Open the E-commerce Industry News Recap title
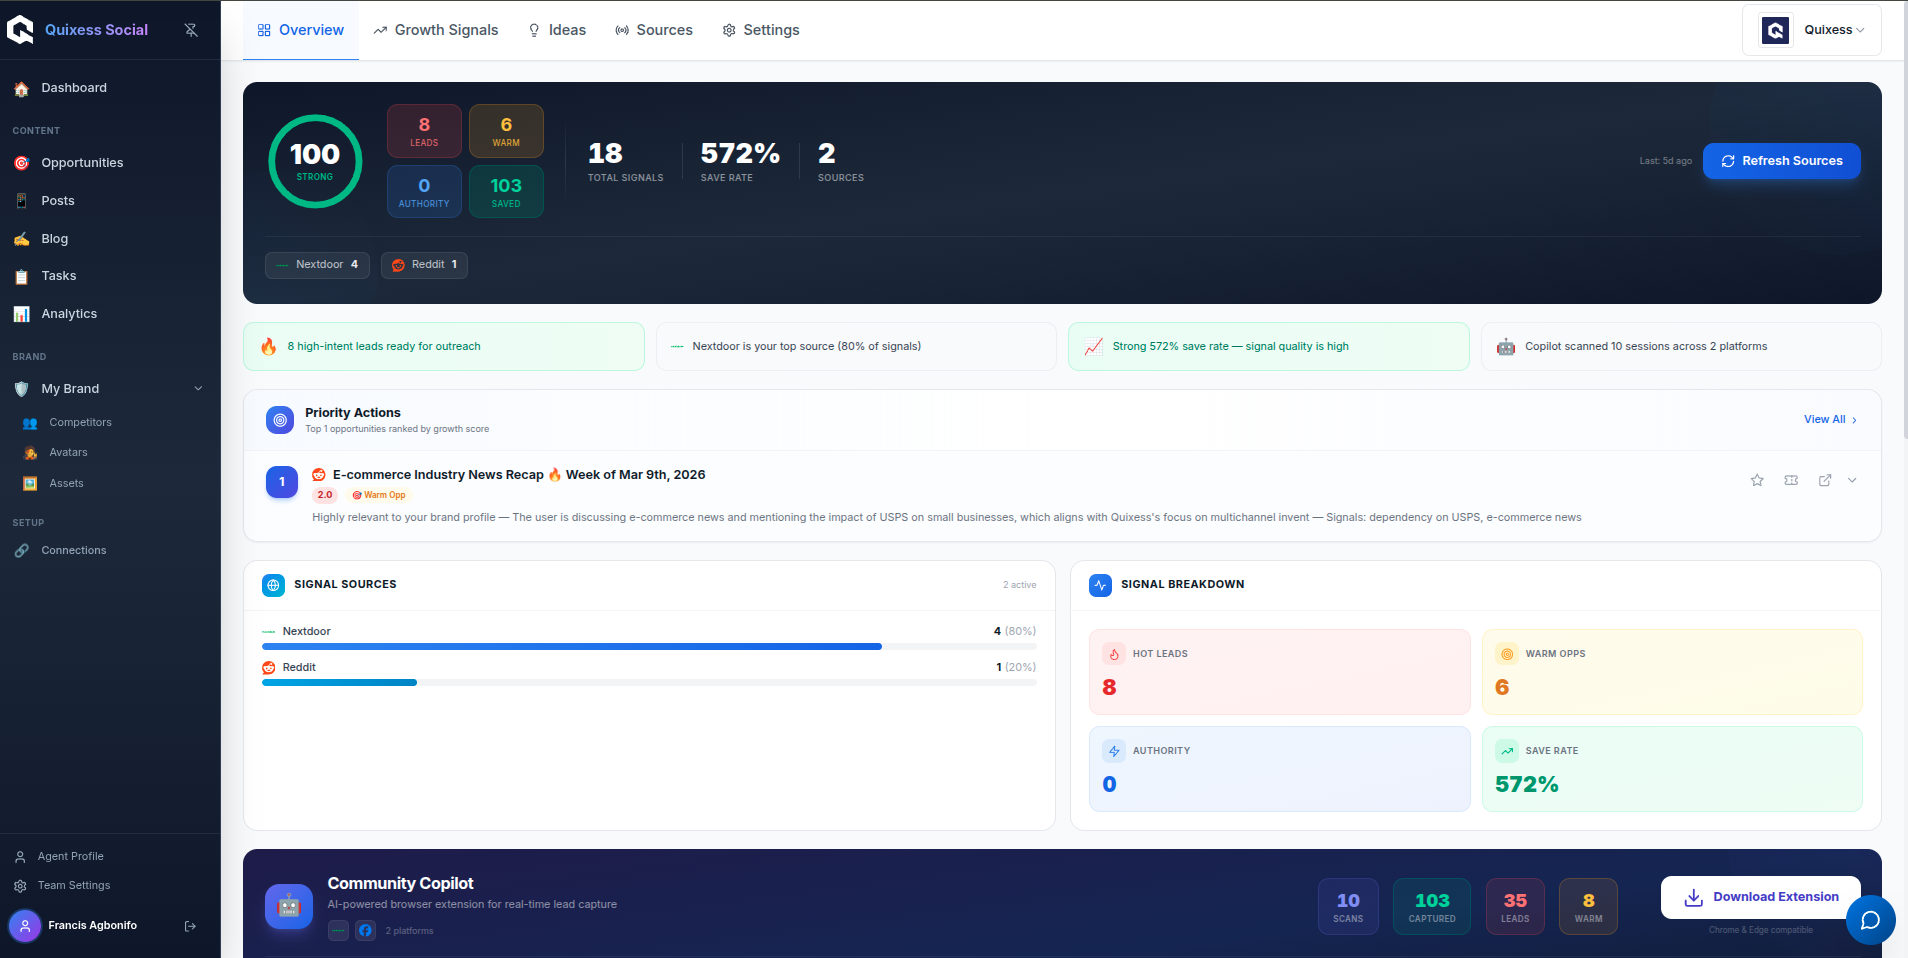 pos(519,475)
